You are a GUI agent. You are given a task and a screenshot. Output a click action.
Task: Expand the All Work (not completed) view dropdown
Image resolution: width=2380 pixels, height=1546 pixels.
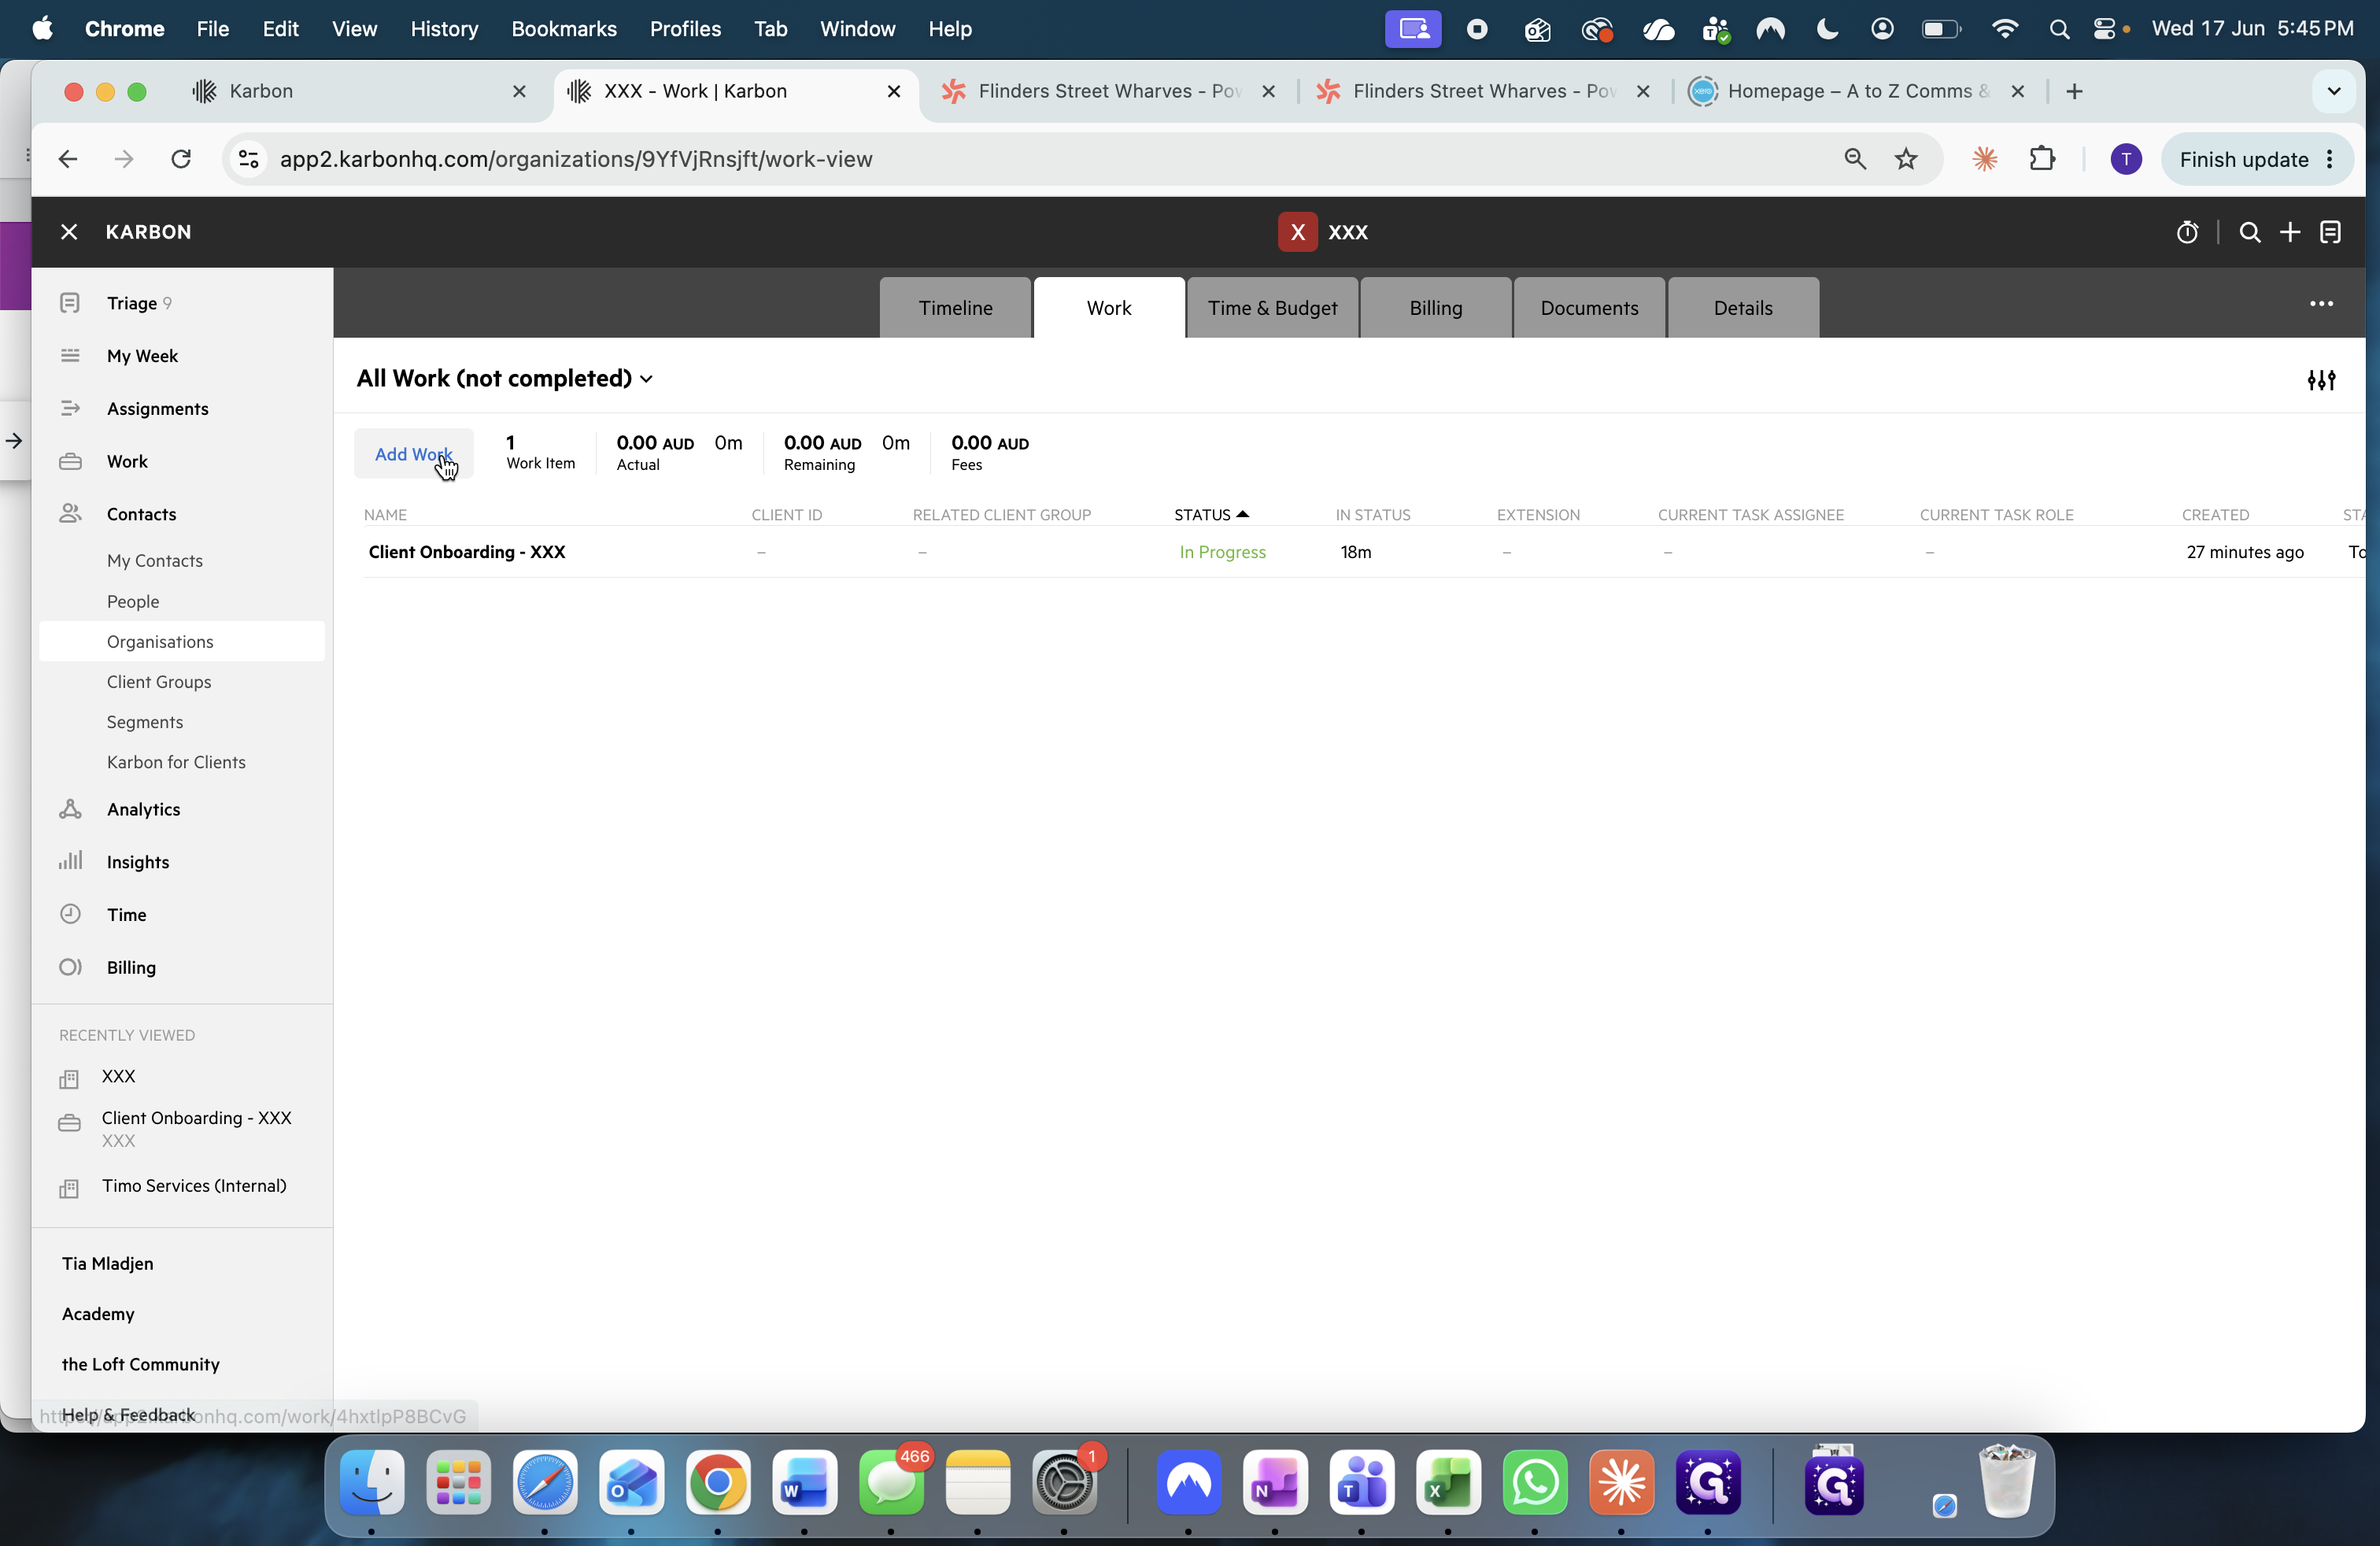coord(505,378)
